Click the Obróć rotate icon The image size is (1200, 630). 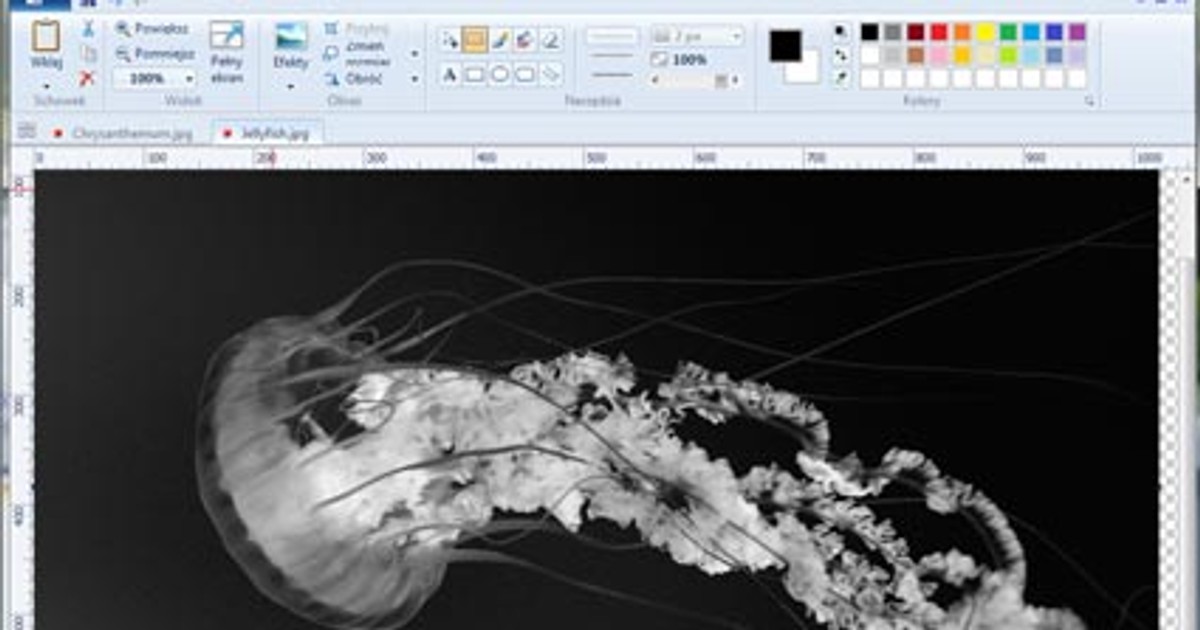pyautogui.click(x=331, y=78)
